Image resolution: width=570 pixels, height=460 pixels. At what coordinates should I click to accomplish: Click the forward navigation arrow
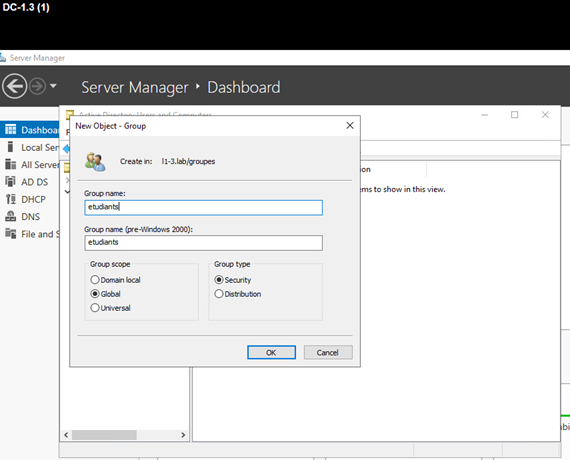[37, 87]
